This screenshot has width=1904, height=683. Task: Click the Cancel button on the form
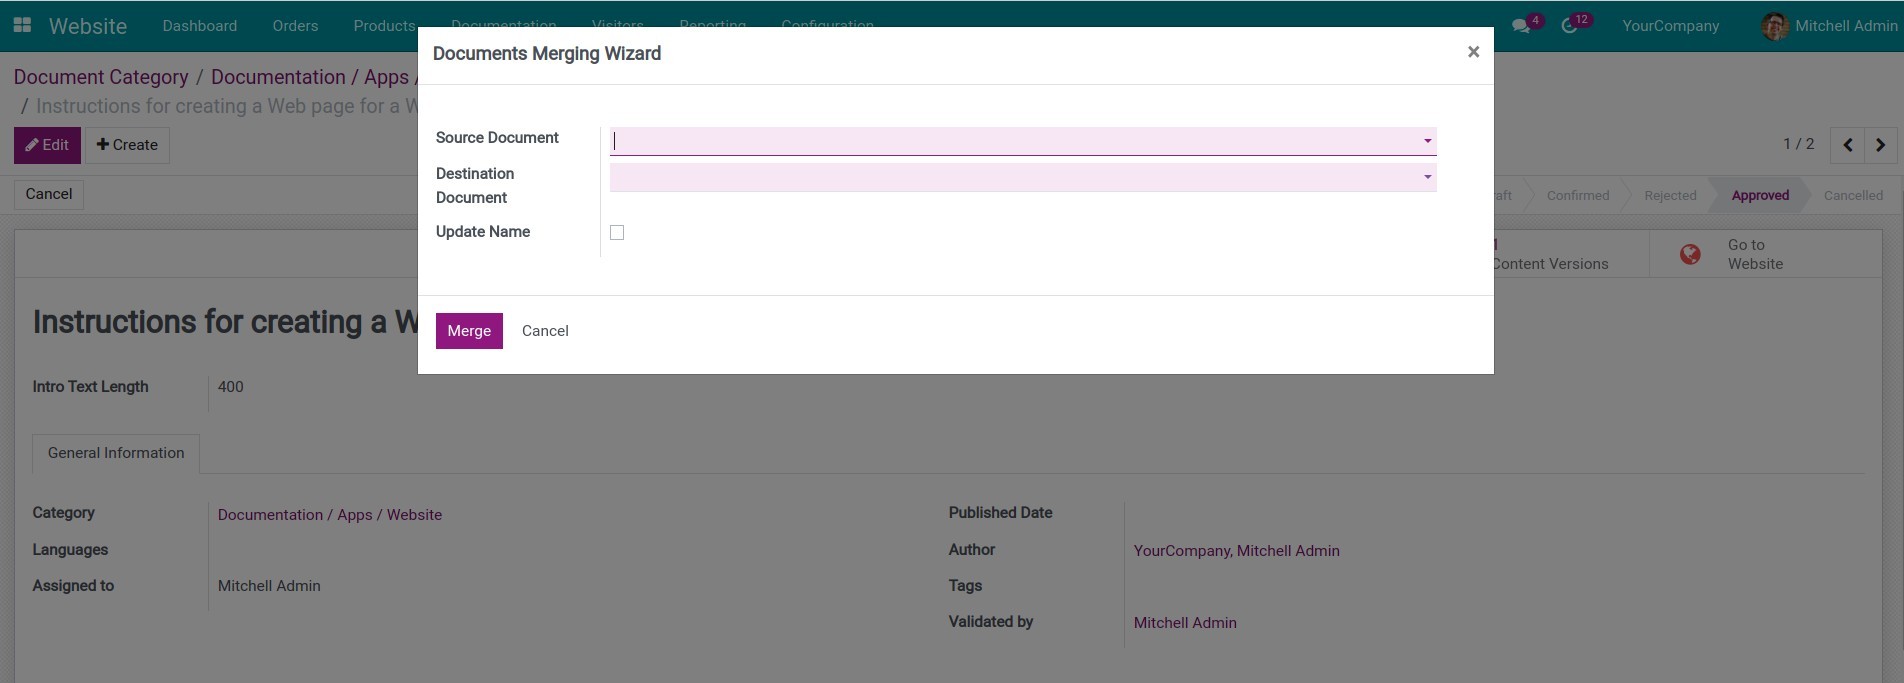click(x=49, y=194)
